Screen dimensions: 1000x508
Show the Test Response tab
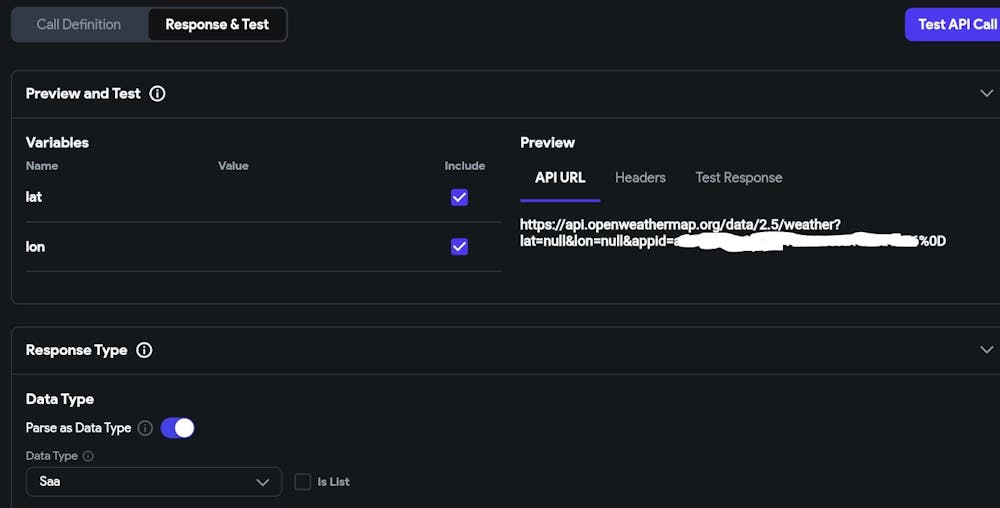coord(739,178)
